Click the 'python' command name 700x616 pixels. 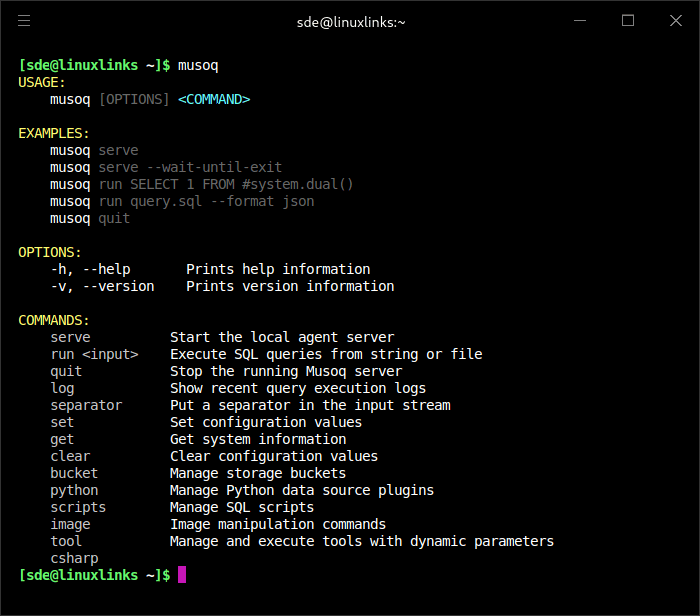[x=74, y=491]
